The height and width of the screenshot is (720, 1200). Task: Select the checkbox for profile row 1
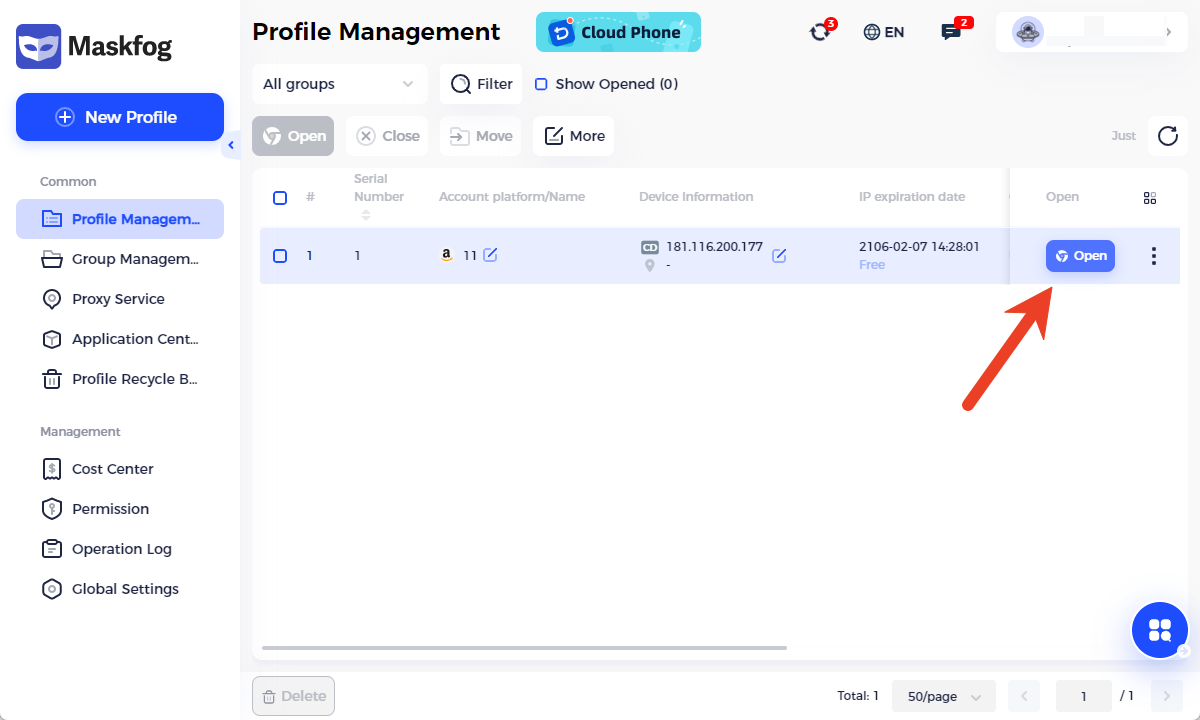point(280,256)
